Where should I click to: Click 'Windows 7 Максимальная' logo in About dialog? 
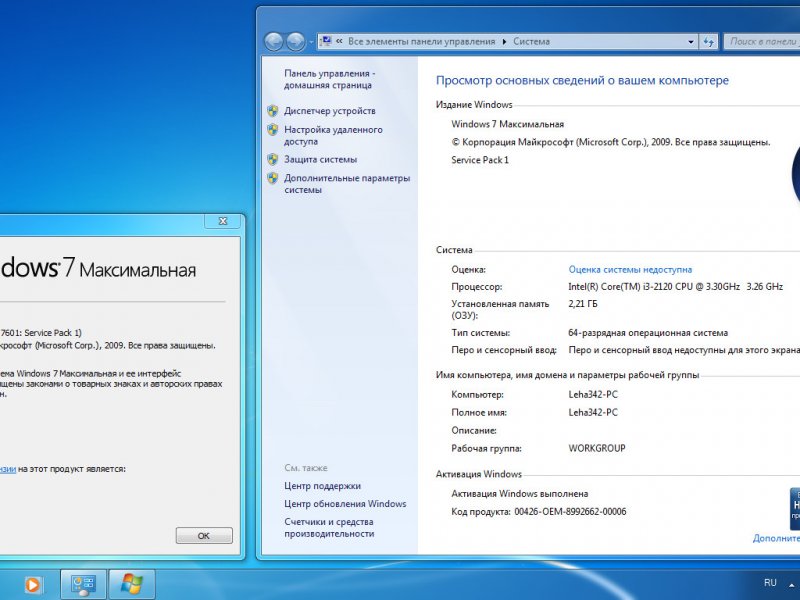[98, 268]
